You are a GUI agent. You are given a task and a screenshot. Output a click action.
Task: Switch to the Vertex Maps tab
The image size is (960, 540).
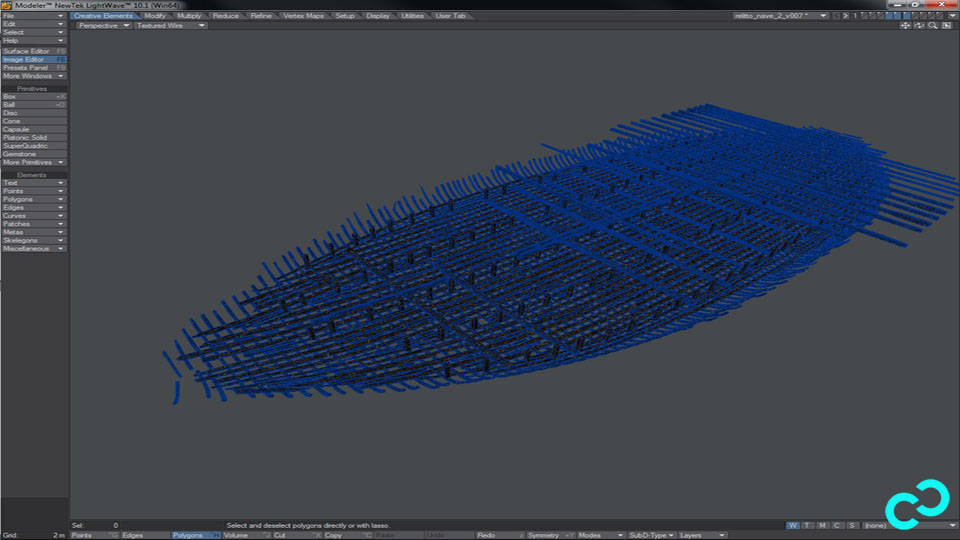[x=304, y=16]
